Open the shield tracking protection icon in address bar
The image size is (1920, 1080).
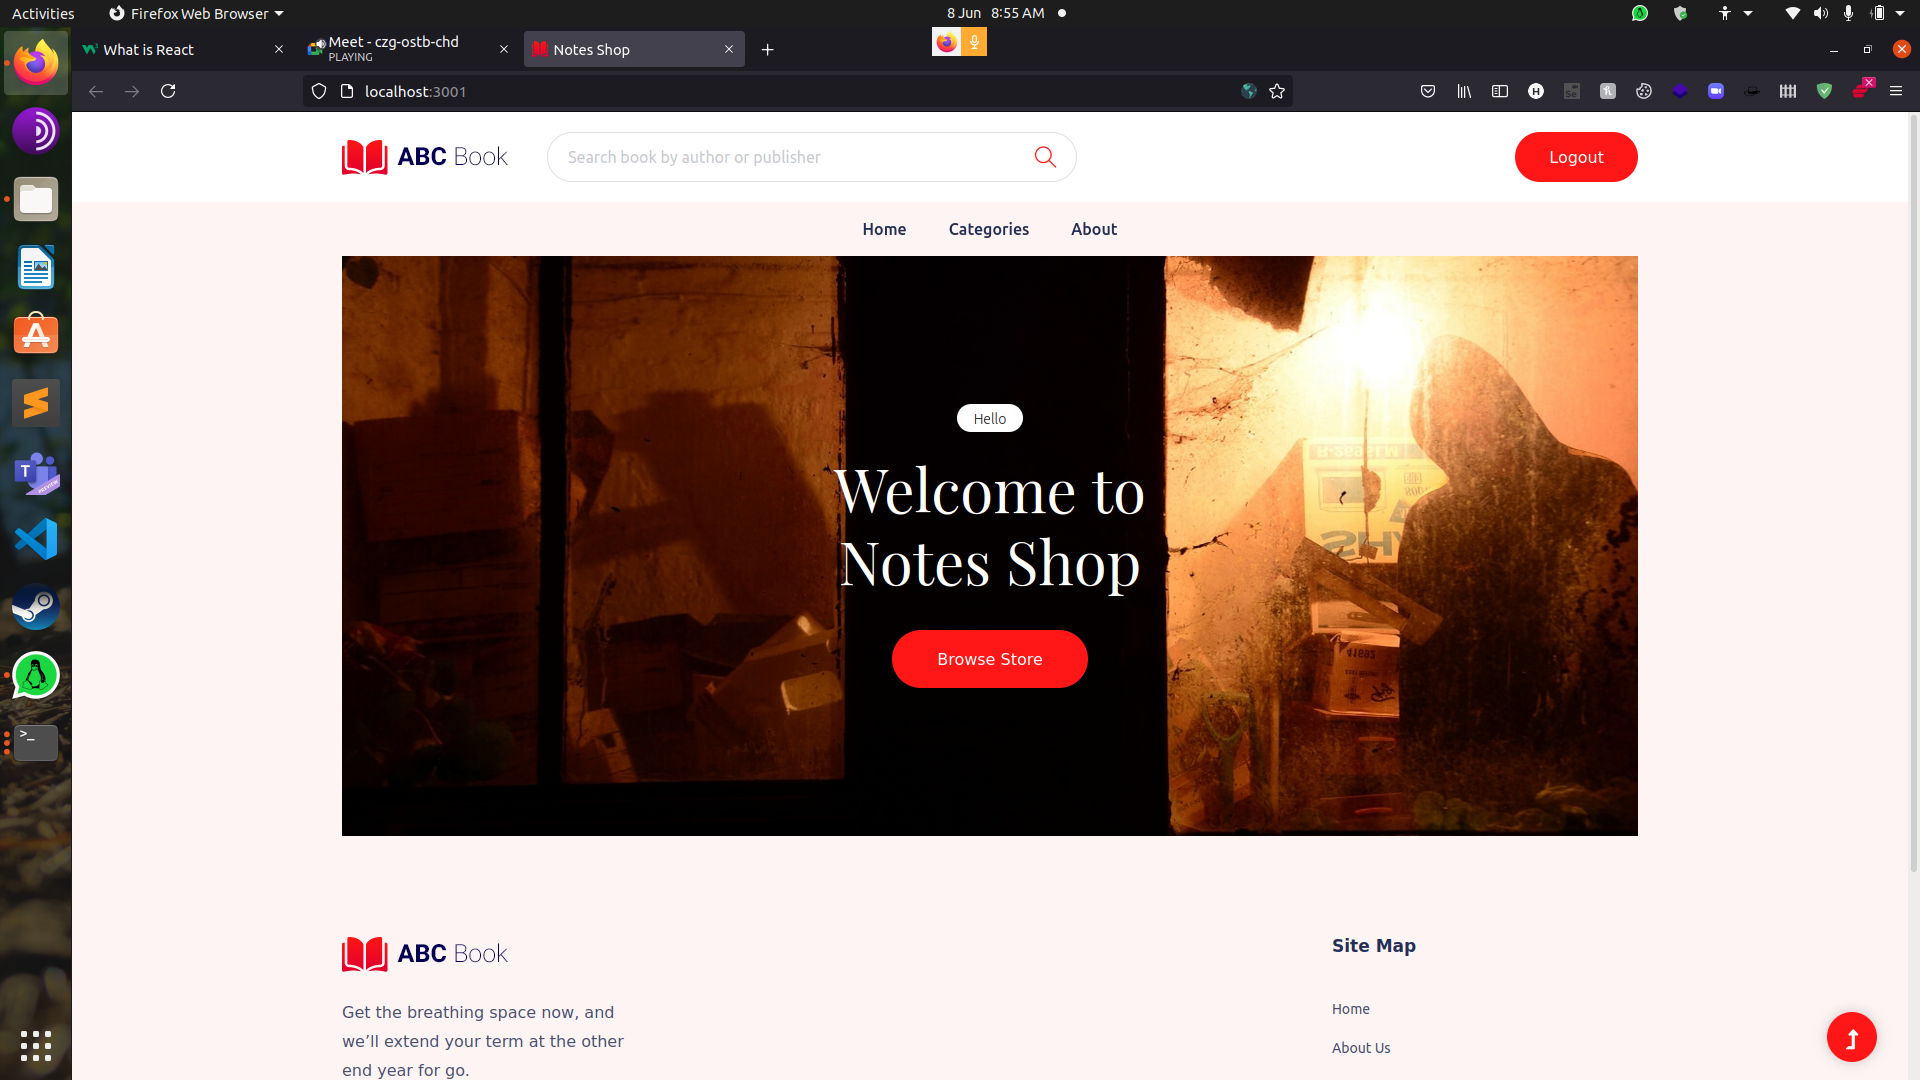[318, 91]
